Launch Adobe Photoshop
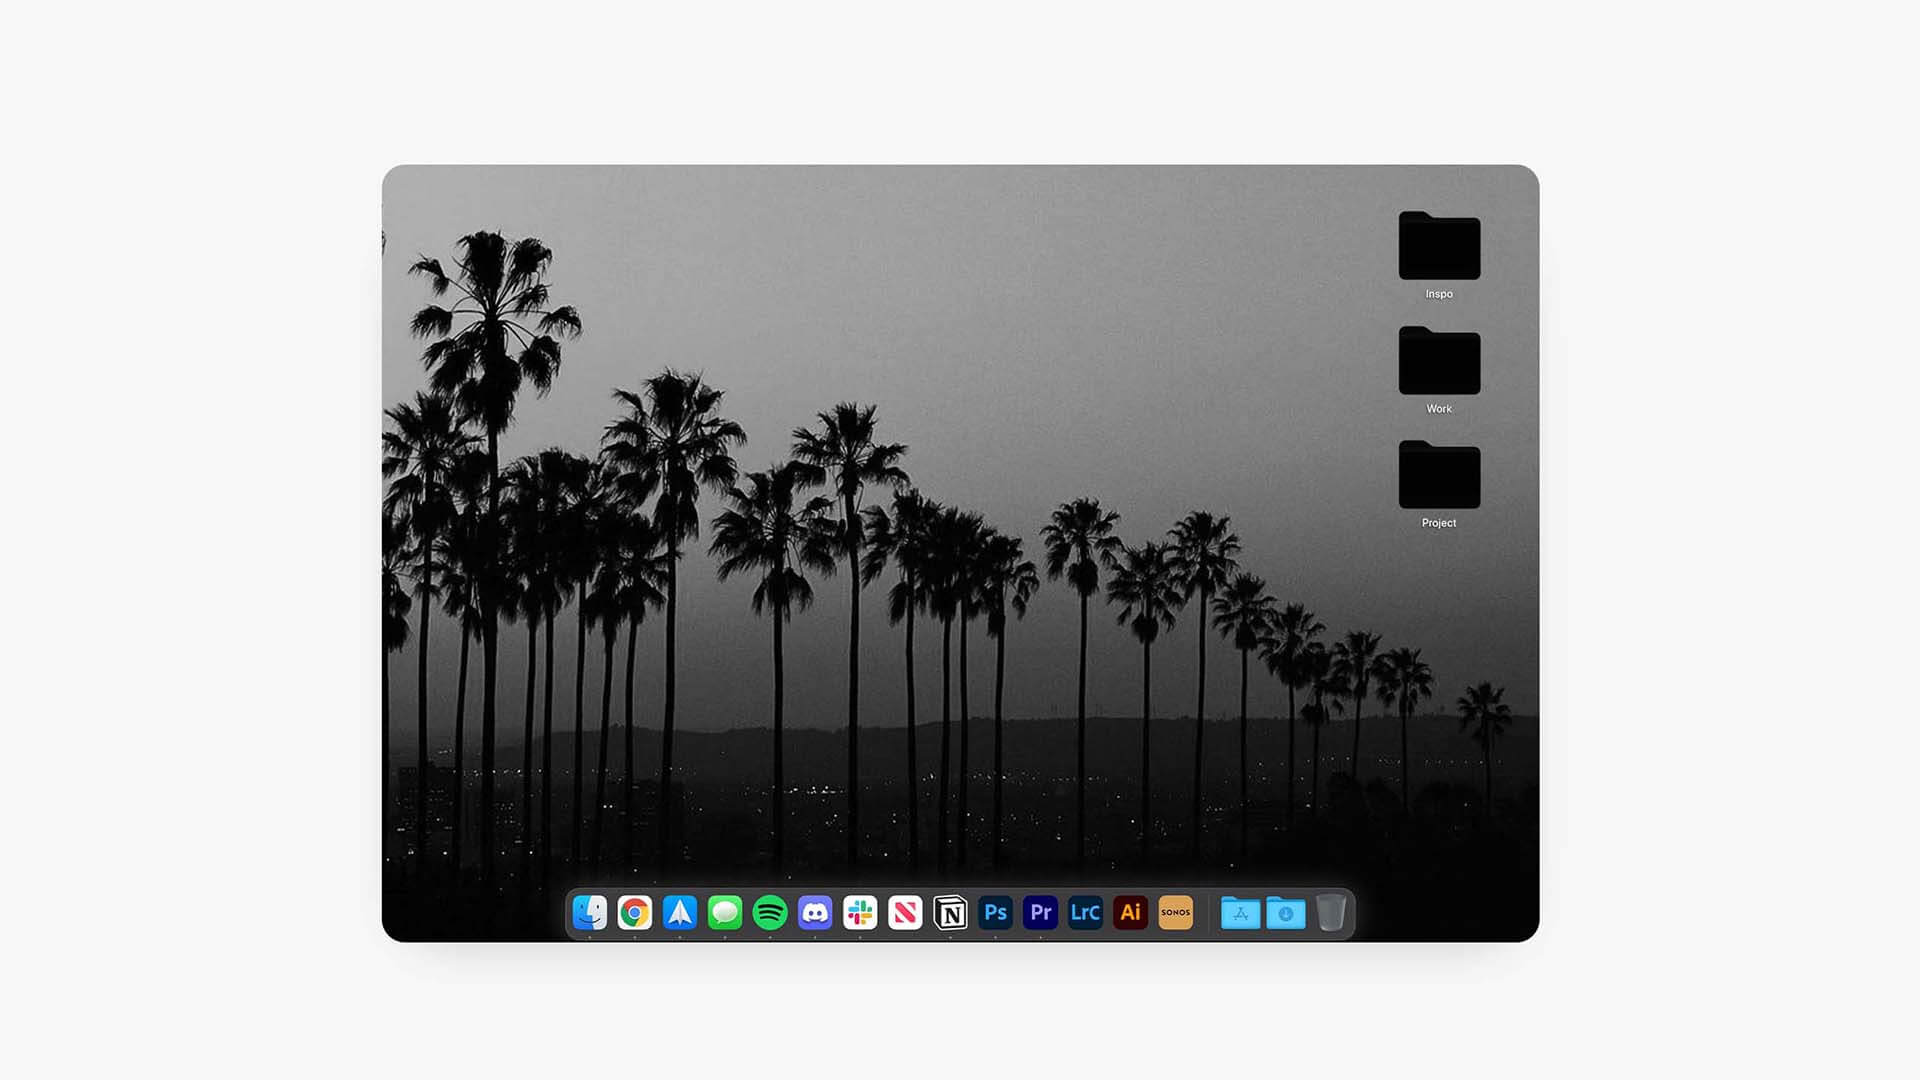This screenshot has width=1920, height=1080. point(994,911)
